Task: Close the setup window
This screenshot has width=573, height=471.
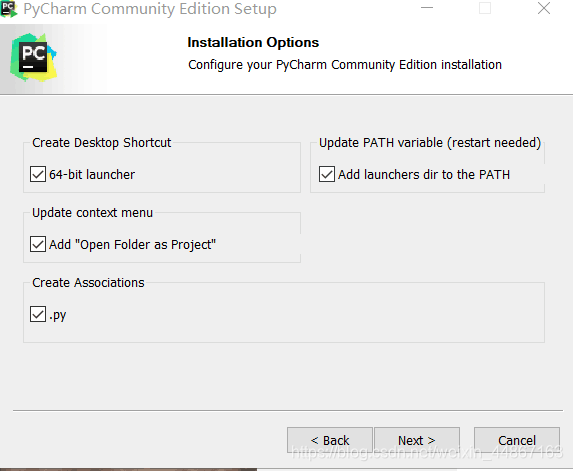Action: pyautogui.click(x=544, y=8)
